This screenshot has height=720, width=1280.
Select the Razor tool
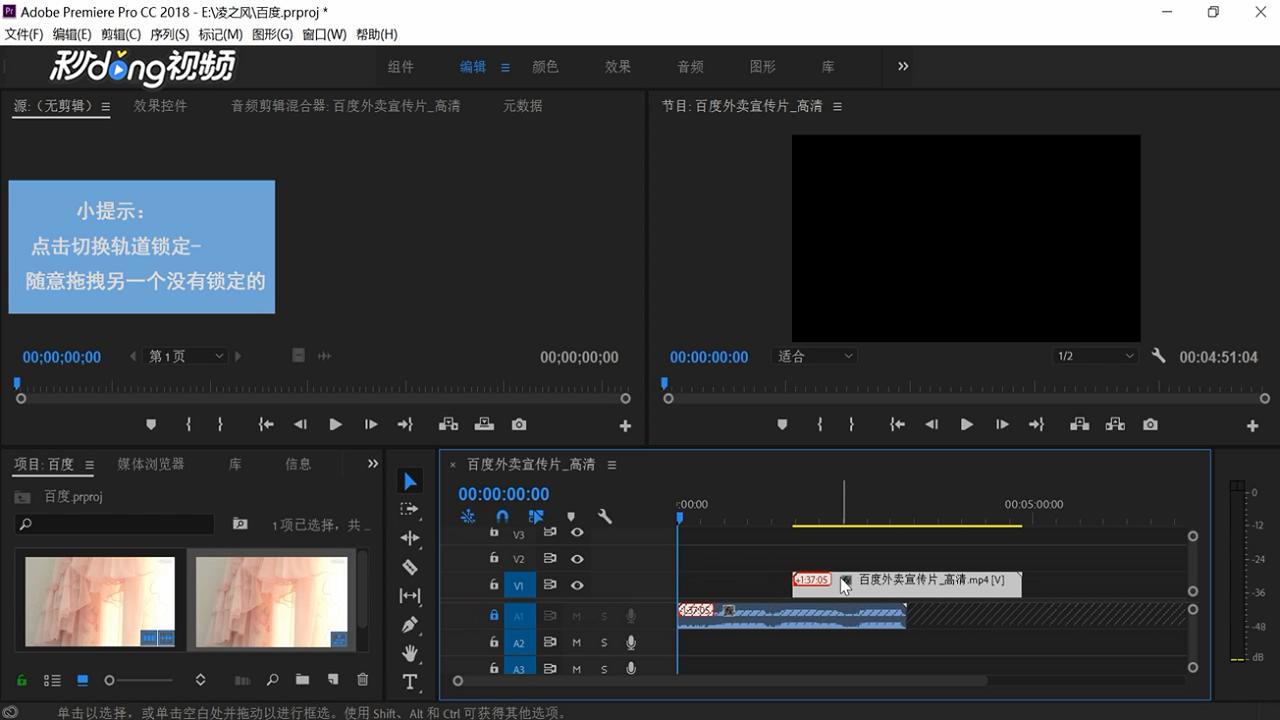[x=410, y=567]
